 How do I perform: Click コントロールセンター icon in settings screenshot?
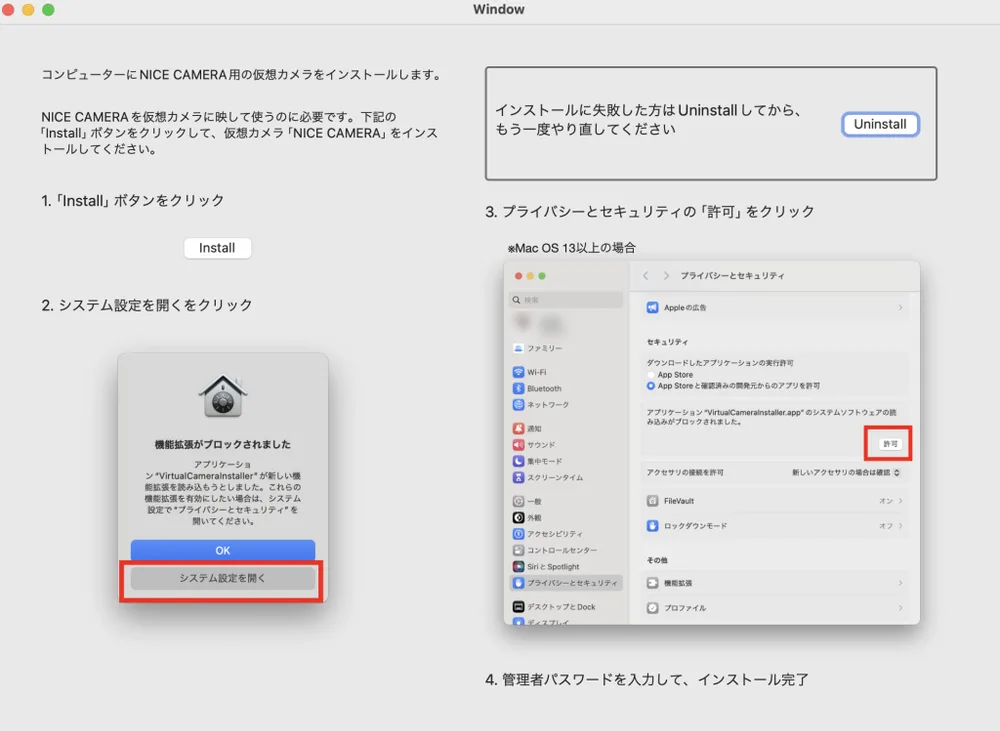coord(518,550)
